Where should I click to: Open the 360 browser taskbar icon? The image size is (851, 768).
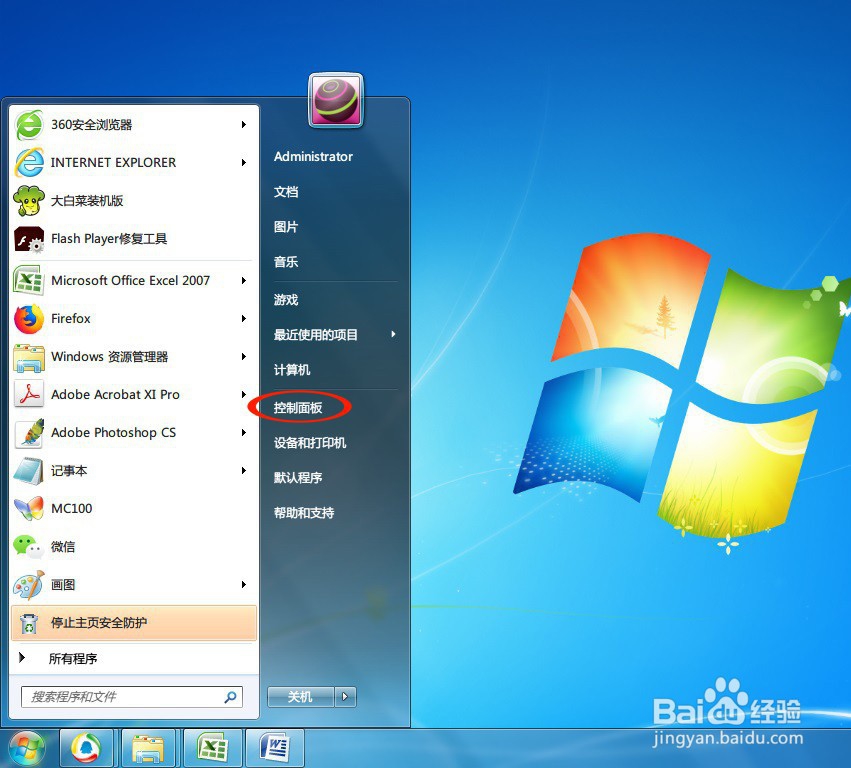86,748
